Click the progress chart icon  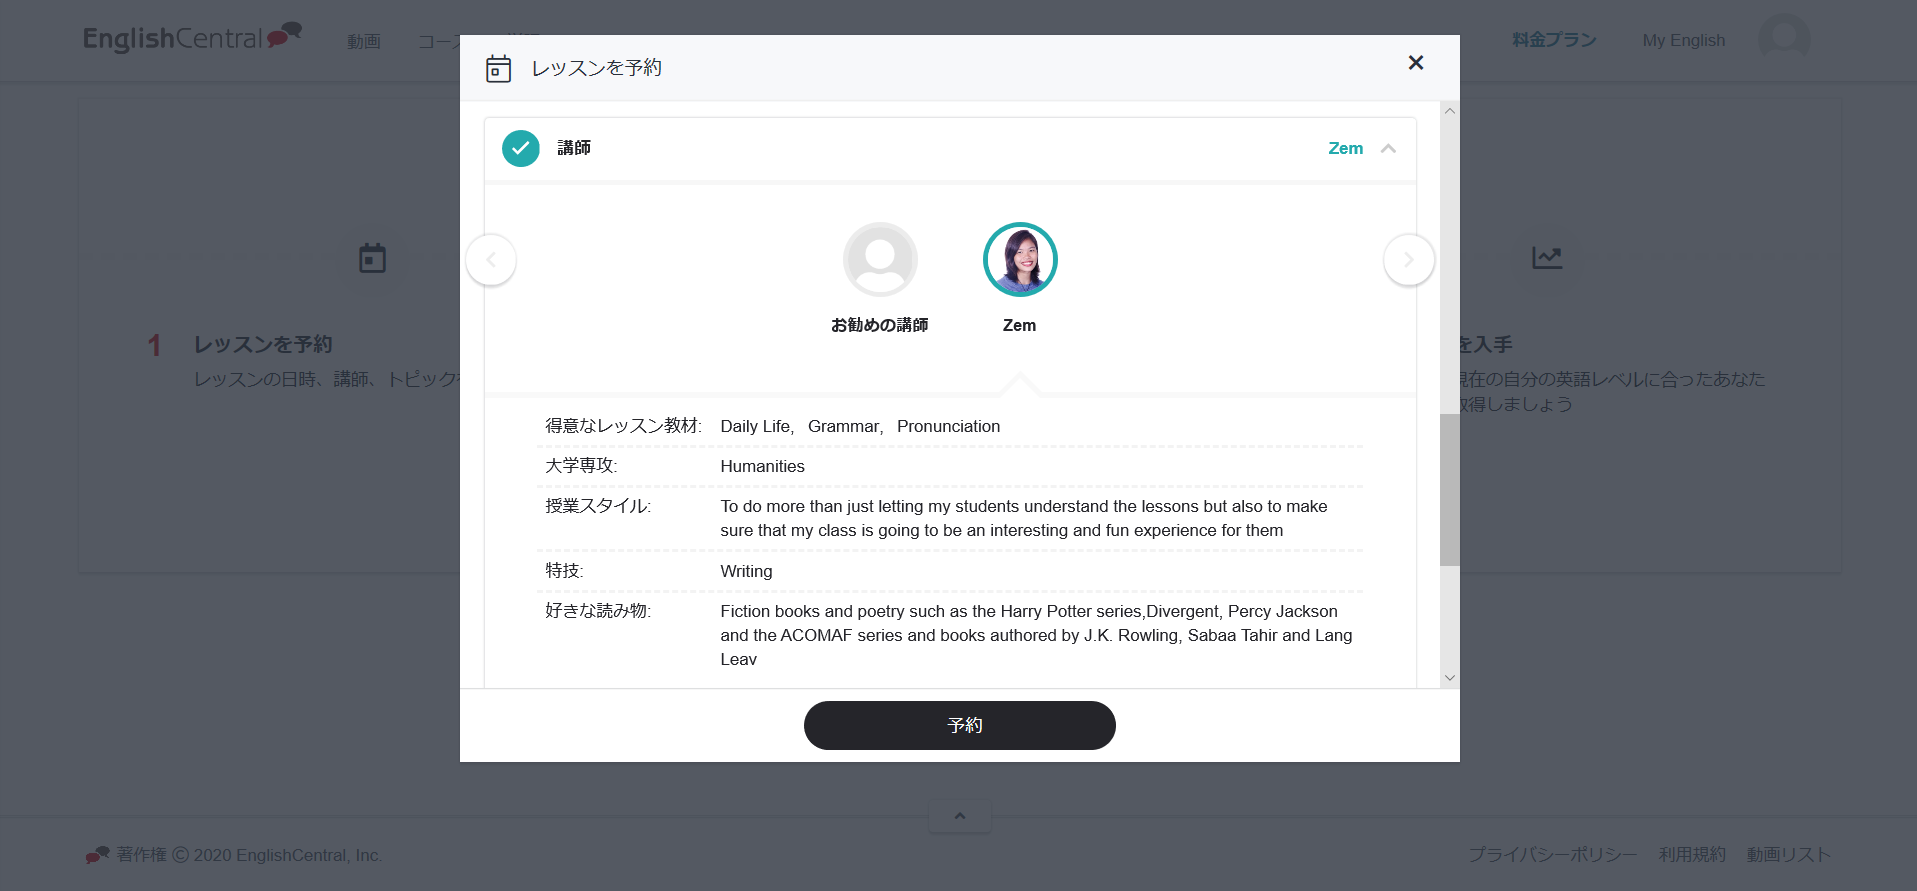1546,258
